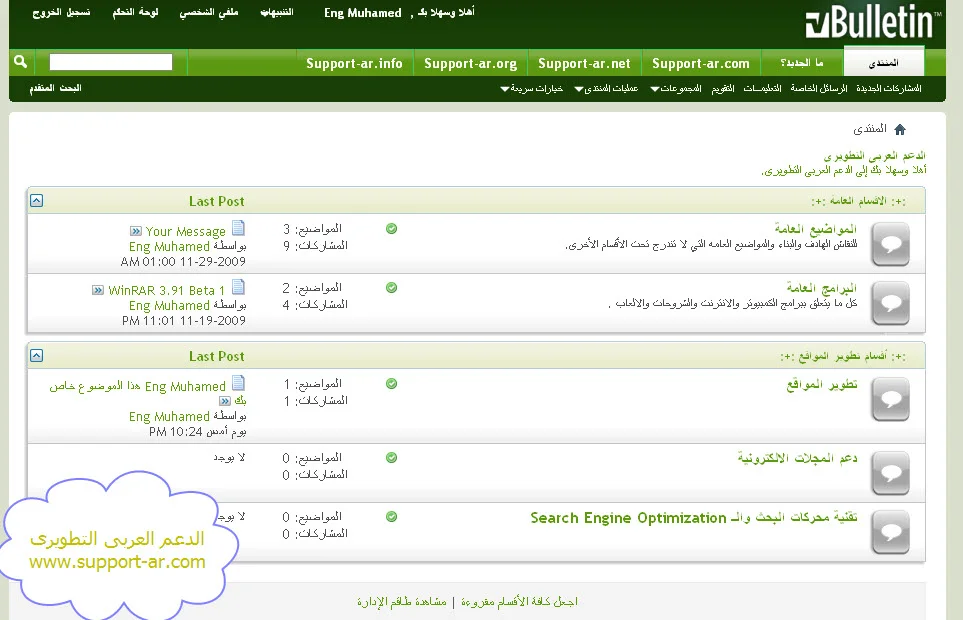The image size is (963, 620).
Task: Click the home icon in breadcrumb
Action: [899, 129]
